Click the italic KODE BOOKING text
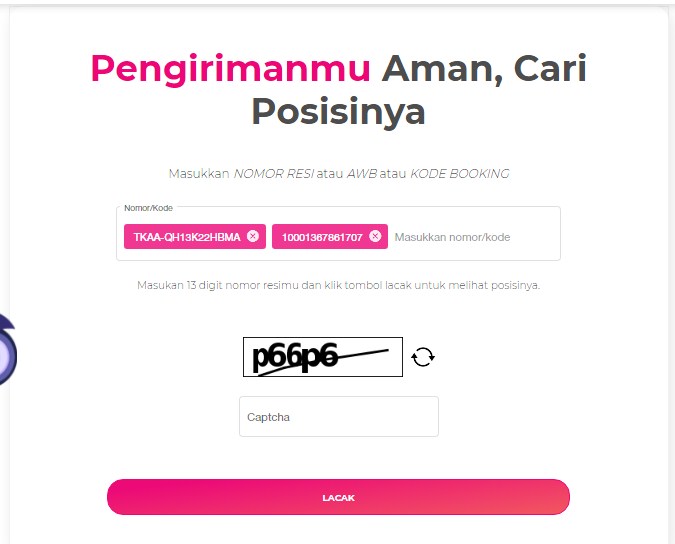The image size is (675, 544). point(459,173)
